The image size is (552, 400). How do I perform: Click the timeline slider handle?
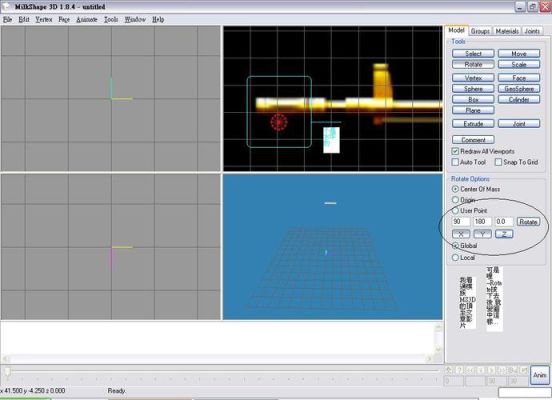(7, 371)
